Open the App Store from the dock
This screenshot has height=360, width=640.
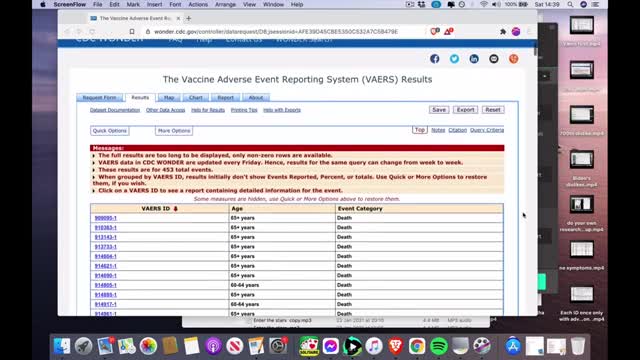click(513, 346)
